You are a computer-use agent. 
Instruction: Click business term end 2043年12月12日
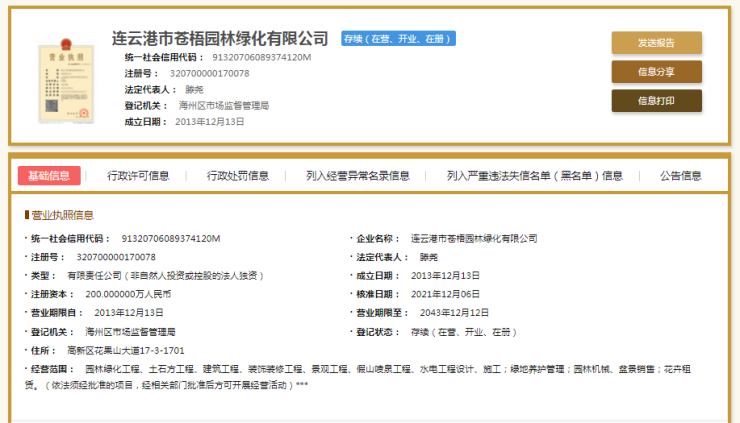pos(454,313)
